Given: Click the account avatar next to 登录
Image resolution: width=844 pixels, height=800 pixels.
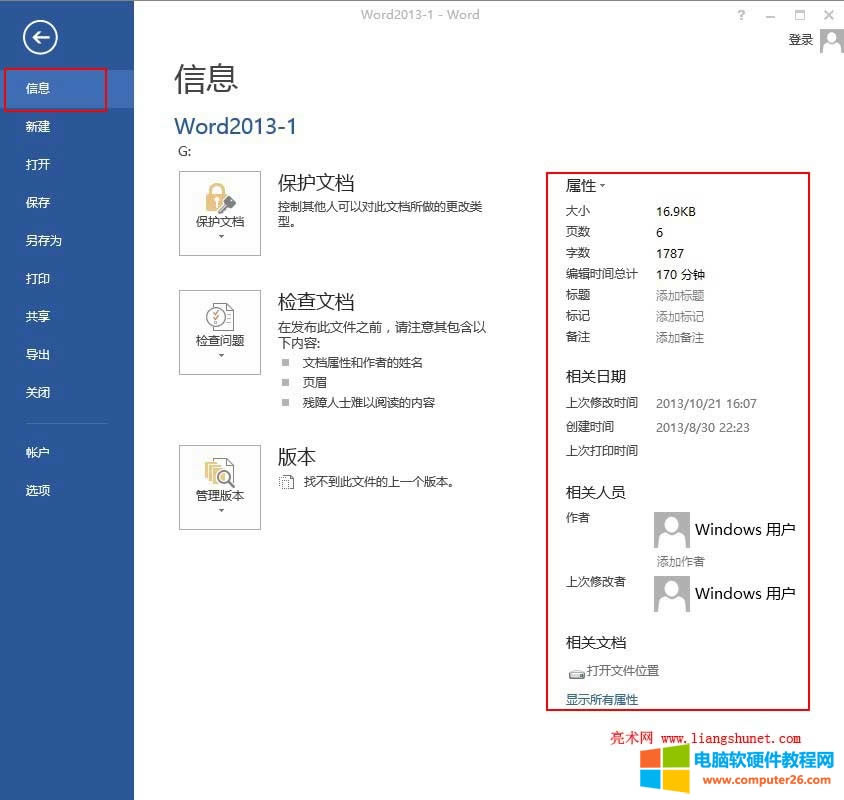Looking at the screenshot, I should (831, 40).
